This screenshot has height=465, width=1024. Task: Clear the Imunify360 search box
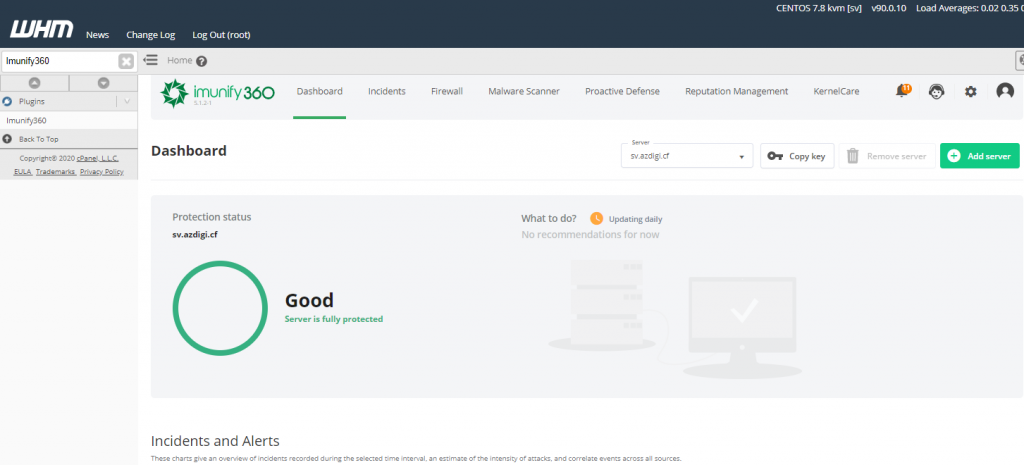click(126, 61)
